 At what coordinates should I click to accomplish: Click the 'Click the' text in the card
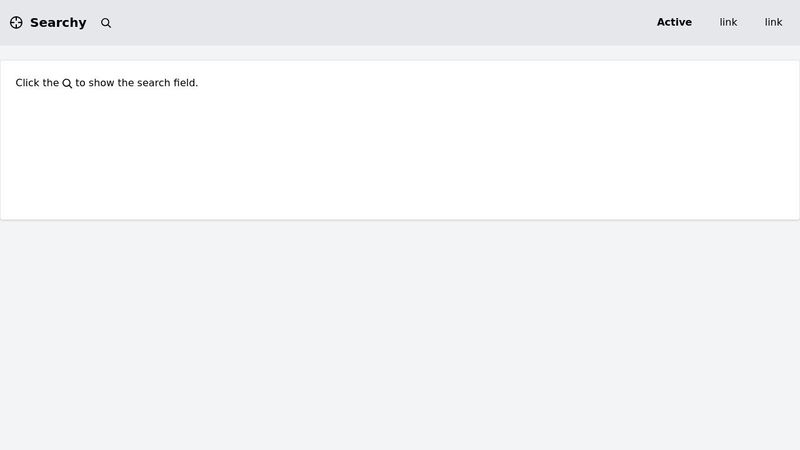37,83
